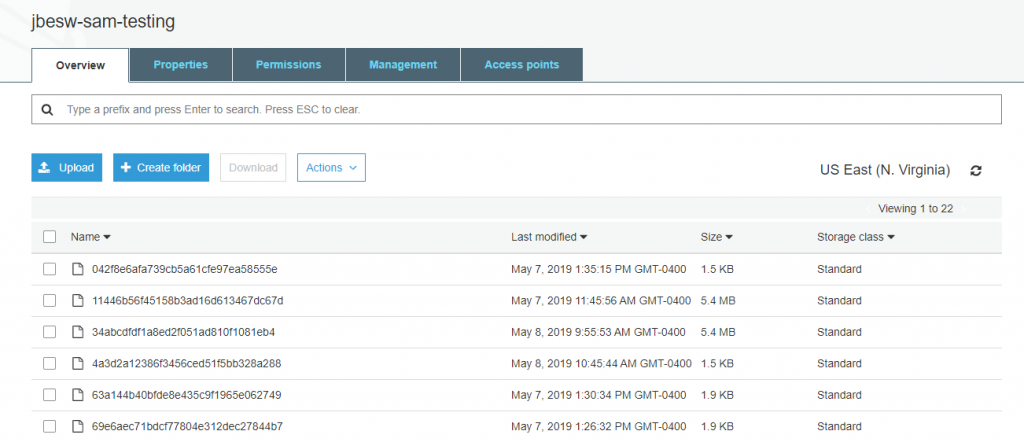This screenshot has width=1024, height=442.
Task: Open the Access points tab
Action: coord(522,65)
